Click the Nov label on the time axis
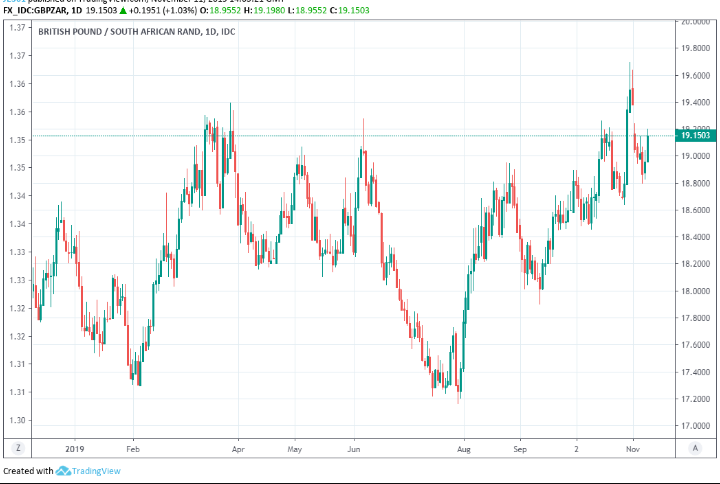 click(x=633, y=449)
